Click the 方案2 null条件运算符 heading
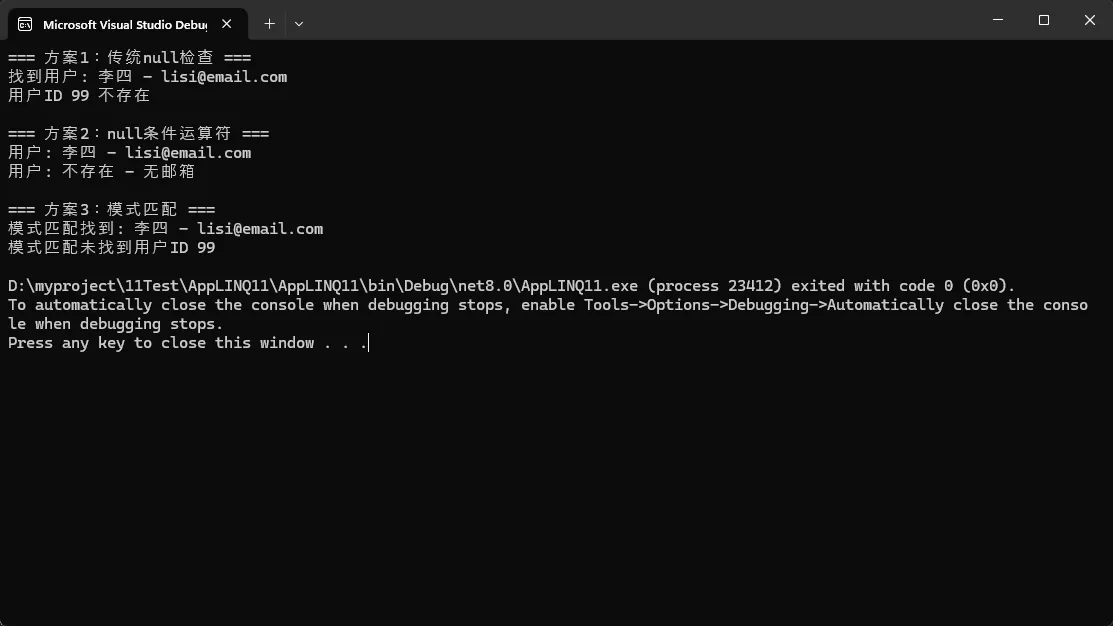 [138, 134]
